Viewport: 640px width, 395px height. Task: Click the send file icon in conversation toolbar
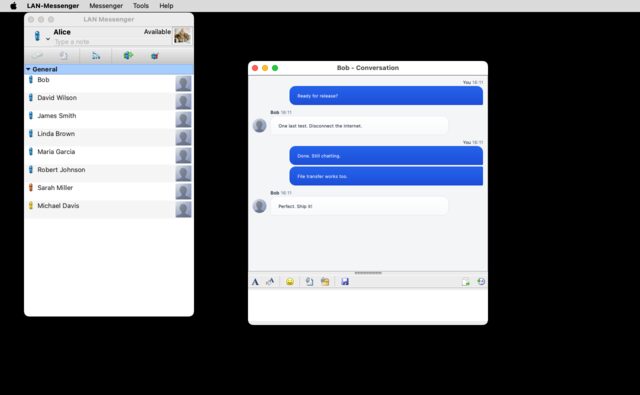pyautogui.click(x=309, y=282)
